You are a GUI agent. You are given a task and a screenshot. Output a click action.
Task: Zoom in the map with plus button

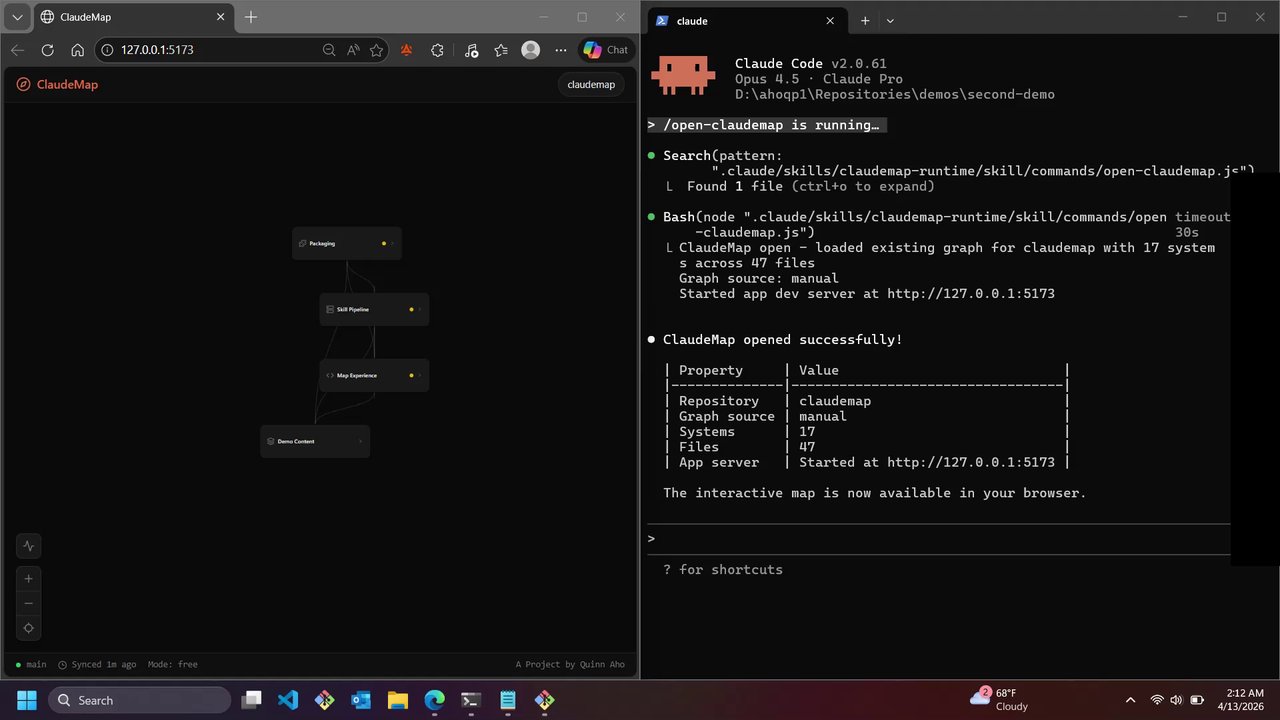pyautogui.click(x=28, y=578)
